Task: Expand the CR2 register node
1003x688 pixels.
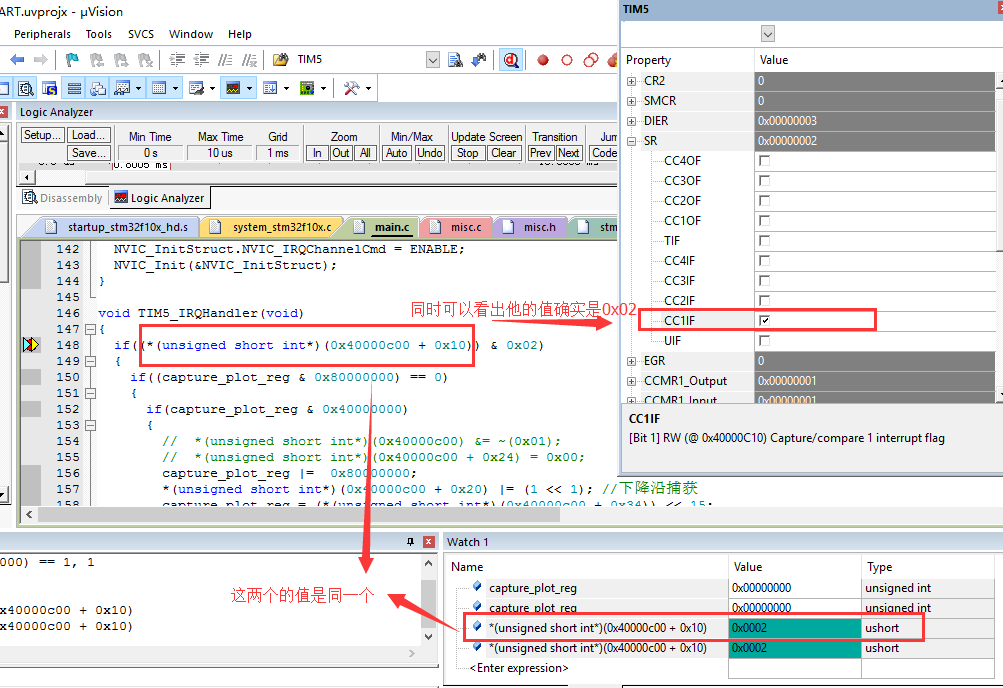Action: point(631,81)
